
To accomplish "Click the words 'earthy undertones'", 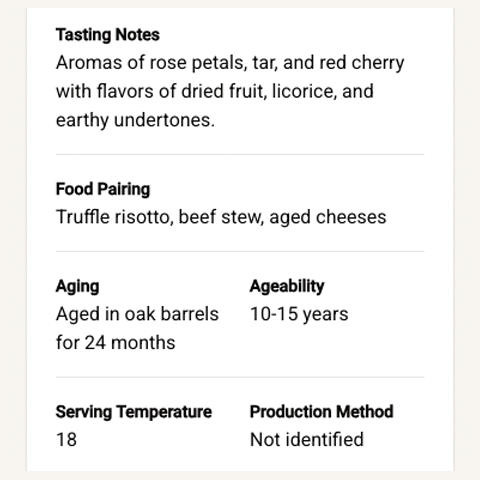I will coord(133,120).
